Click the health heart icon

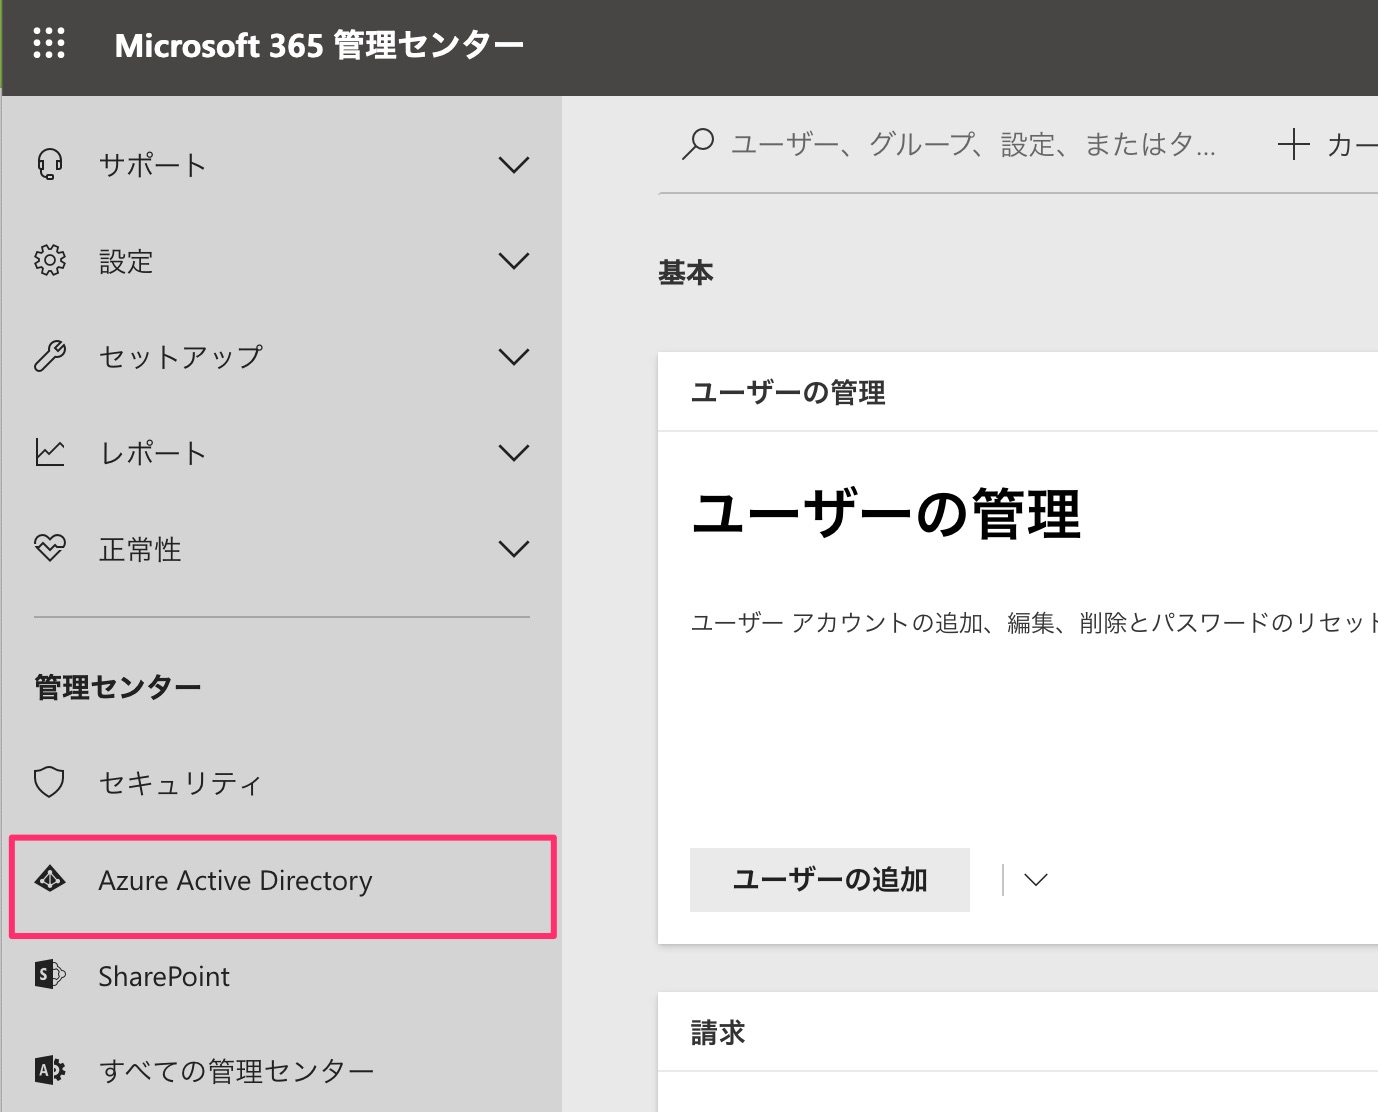[50, 548]
